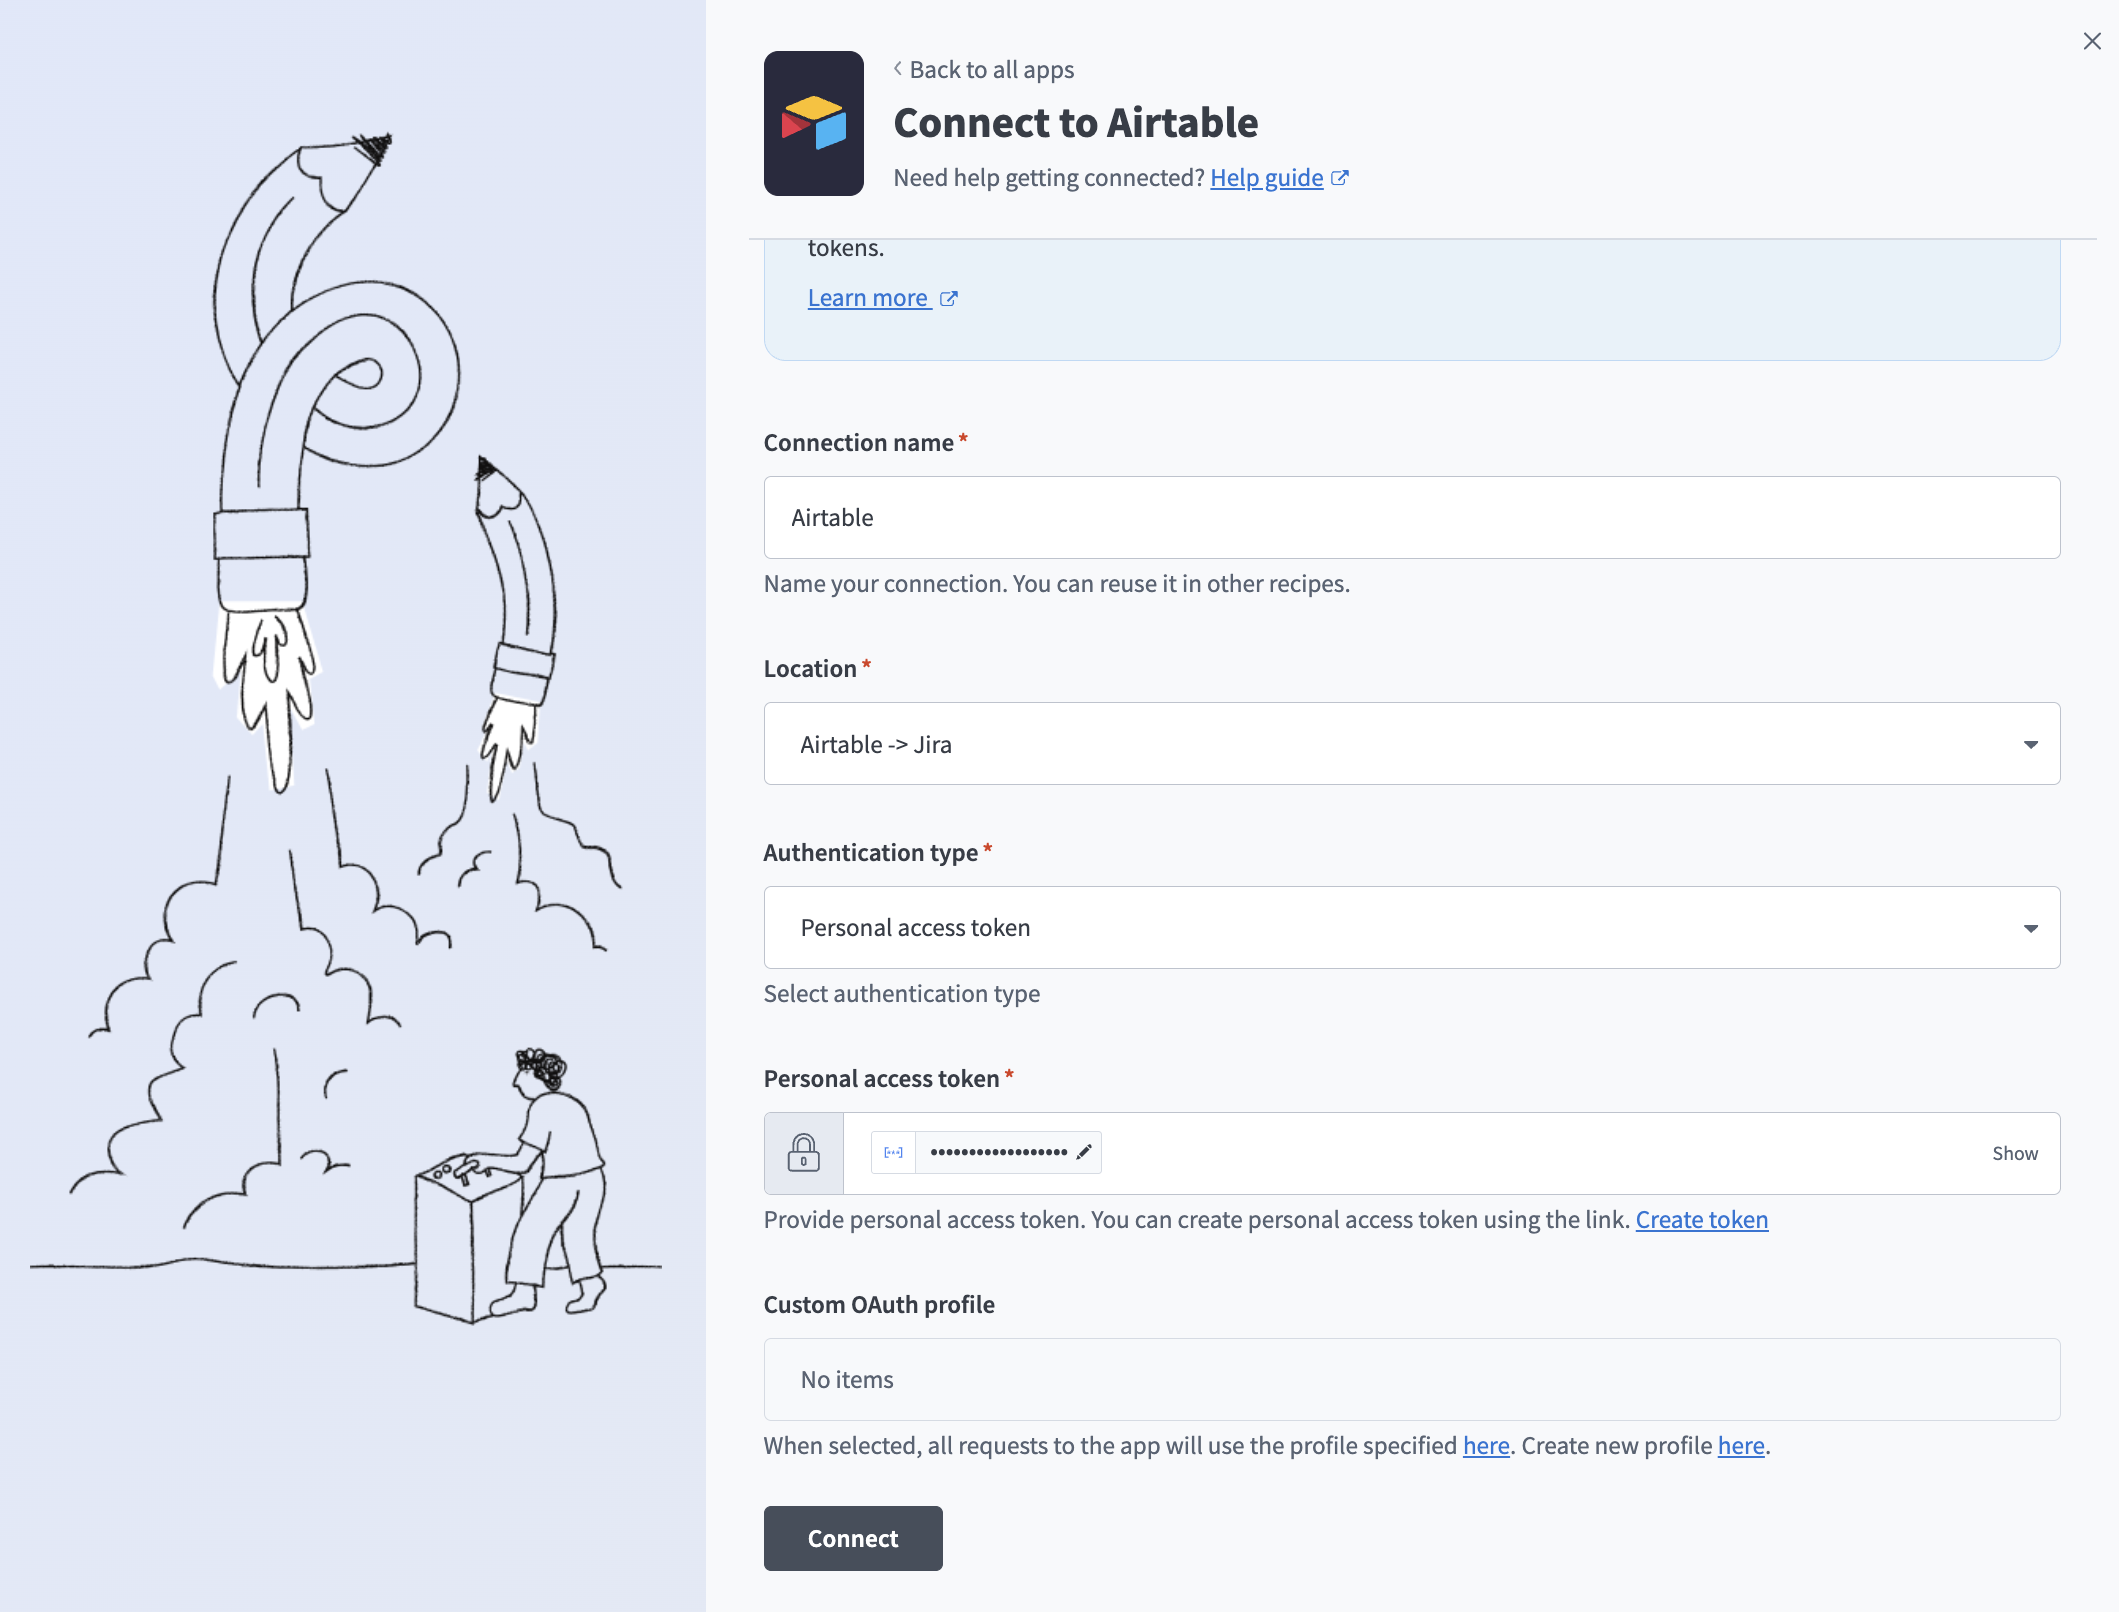Click Show to reveal the personal access token
Image resolution: width=2119 pixels, height=1612 pixels.
click(2015, 1152)
